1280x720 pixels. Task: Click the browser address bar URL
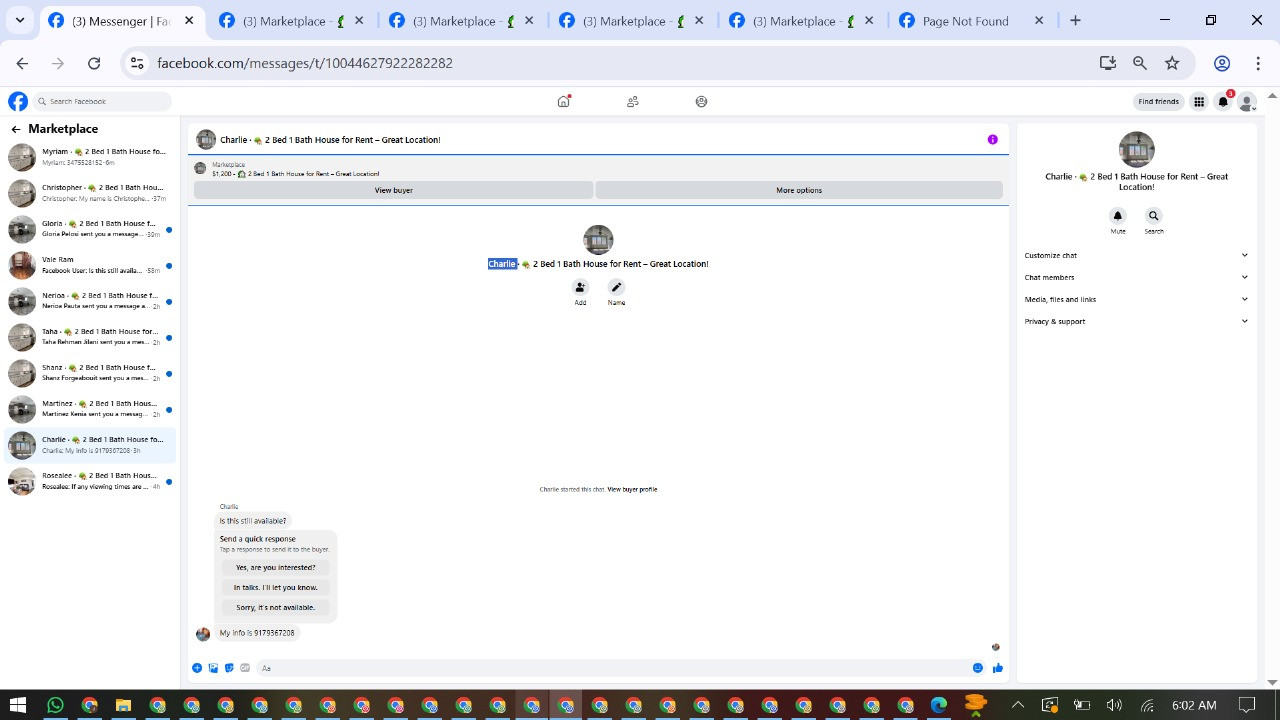tap(305, 63)
